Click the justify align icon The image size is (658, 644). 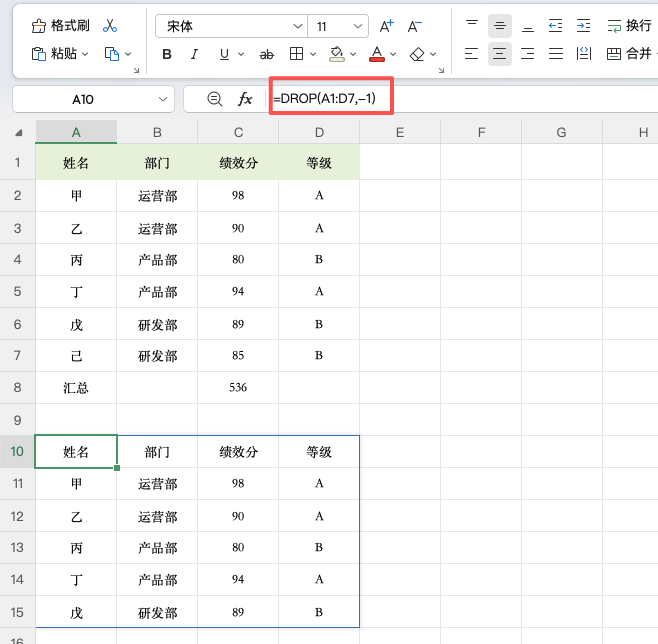[556, 54]
